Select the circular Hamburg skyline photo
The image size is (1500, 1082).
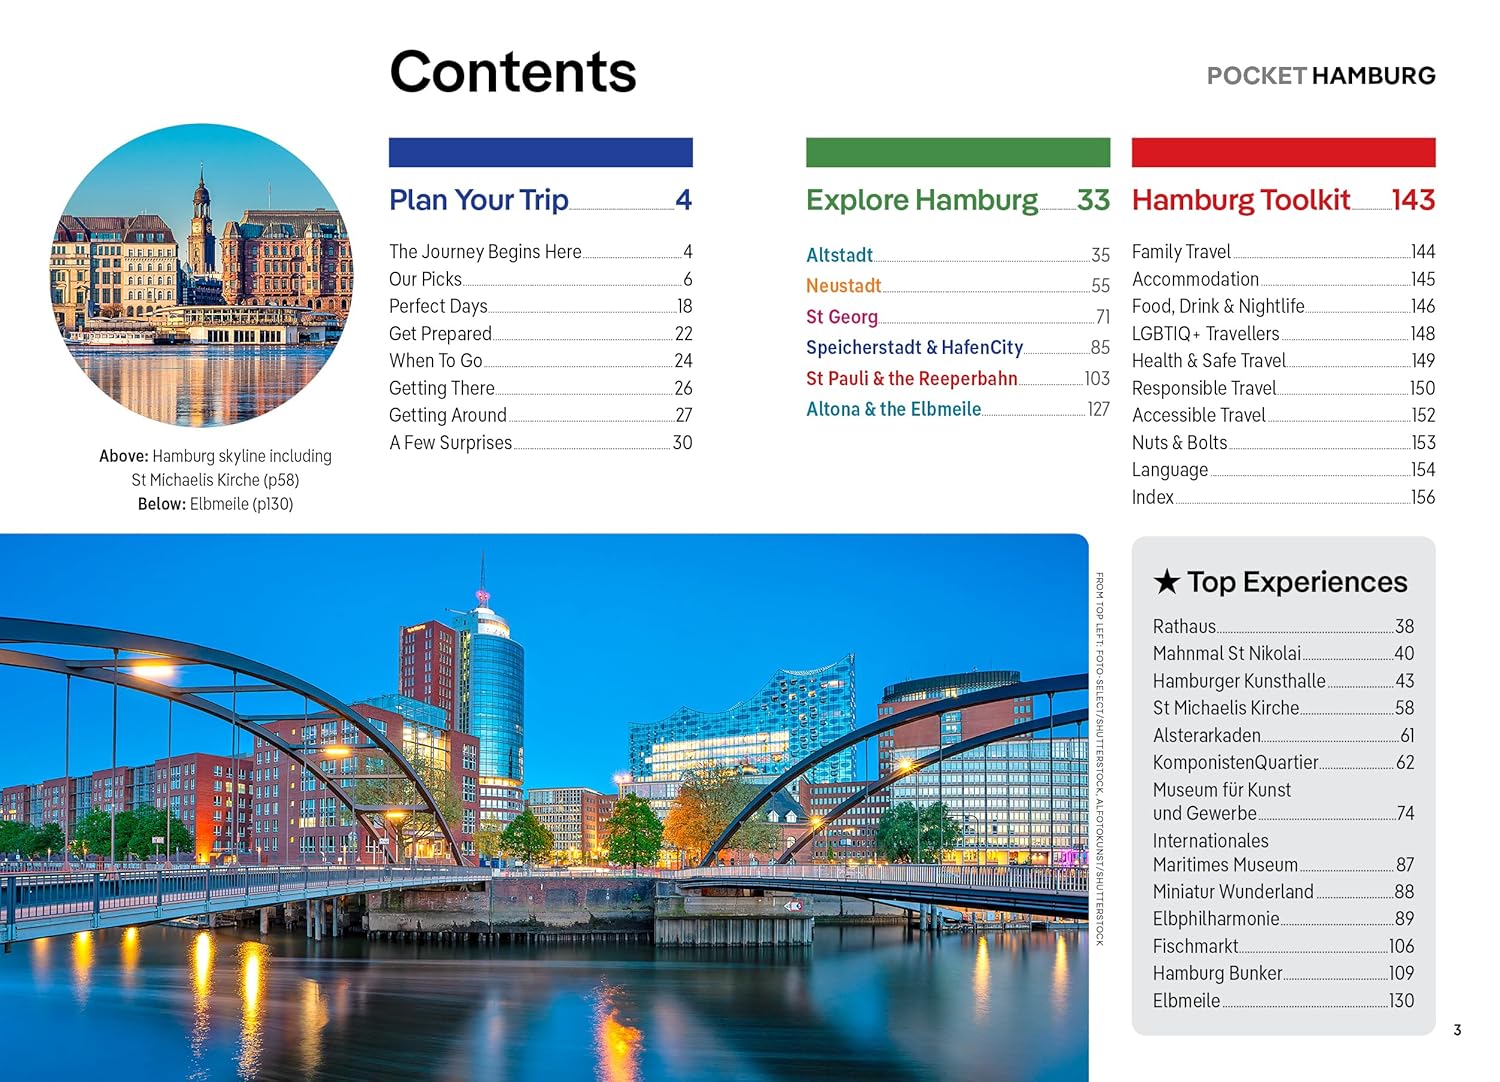[x=201, y=275]
